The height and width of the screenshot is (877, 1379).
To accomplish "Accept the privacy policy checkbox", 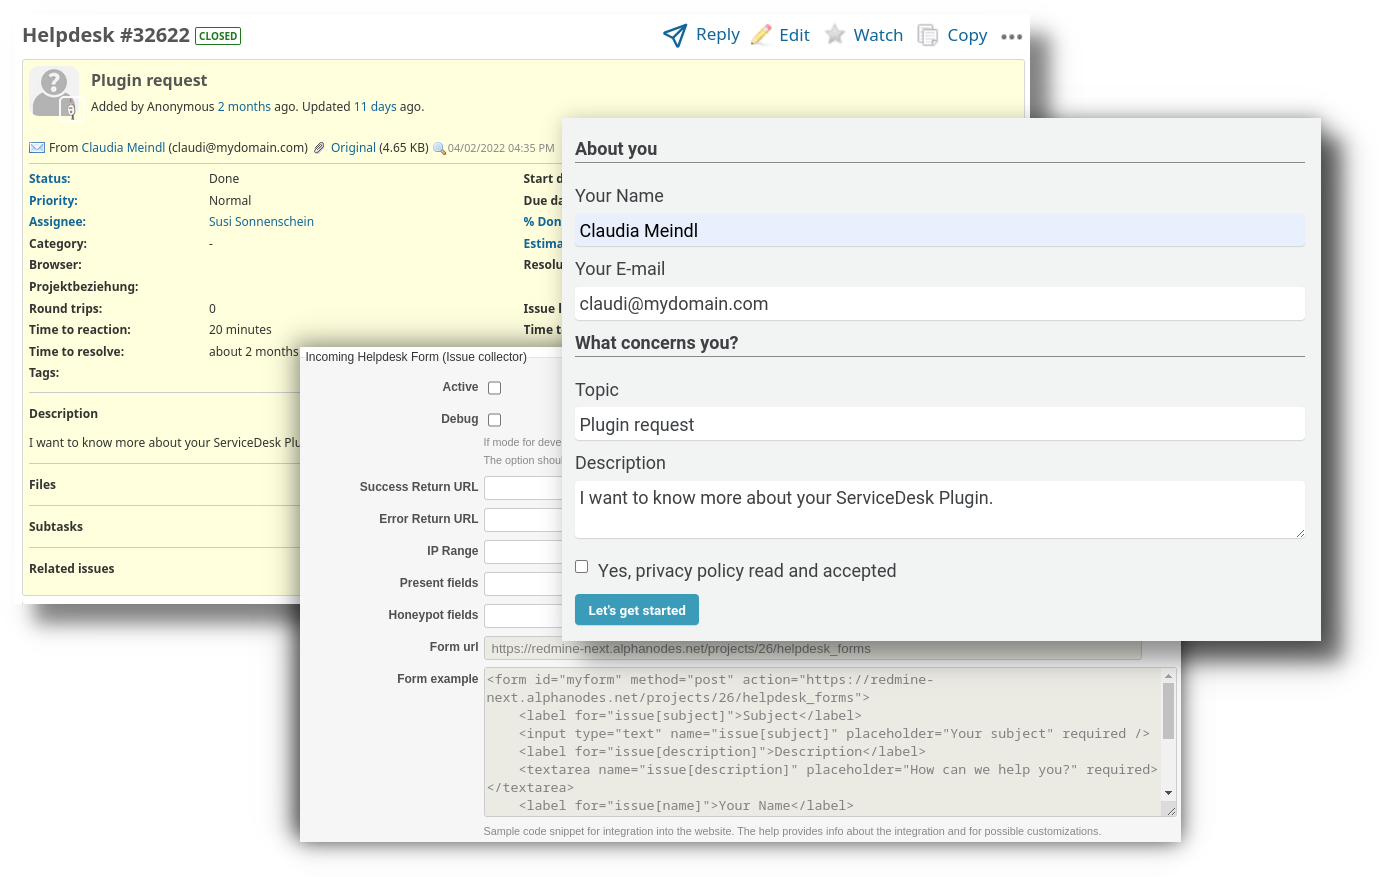I will pos(581,566).
